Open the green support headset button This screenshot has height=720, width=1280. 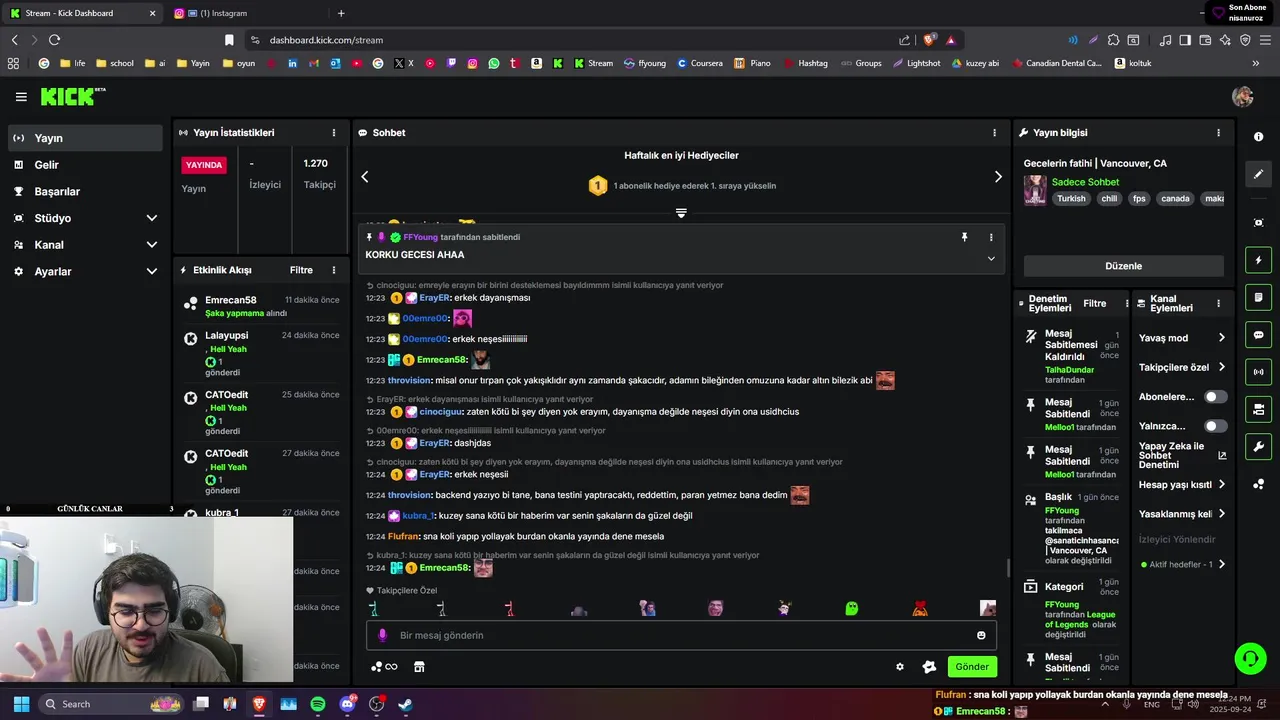1250,658
